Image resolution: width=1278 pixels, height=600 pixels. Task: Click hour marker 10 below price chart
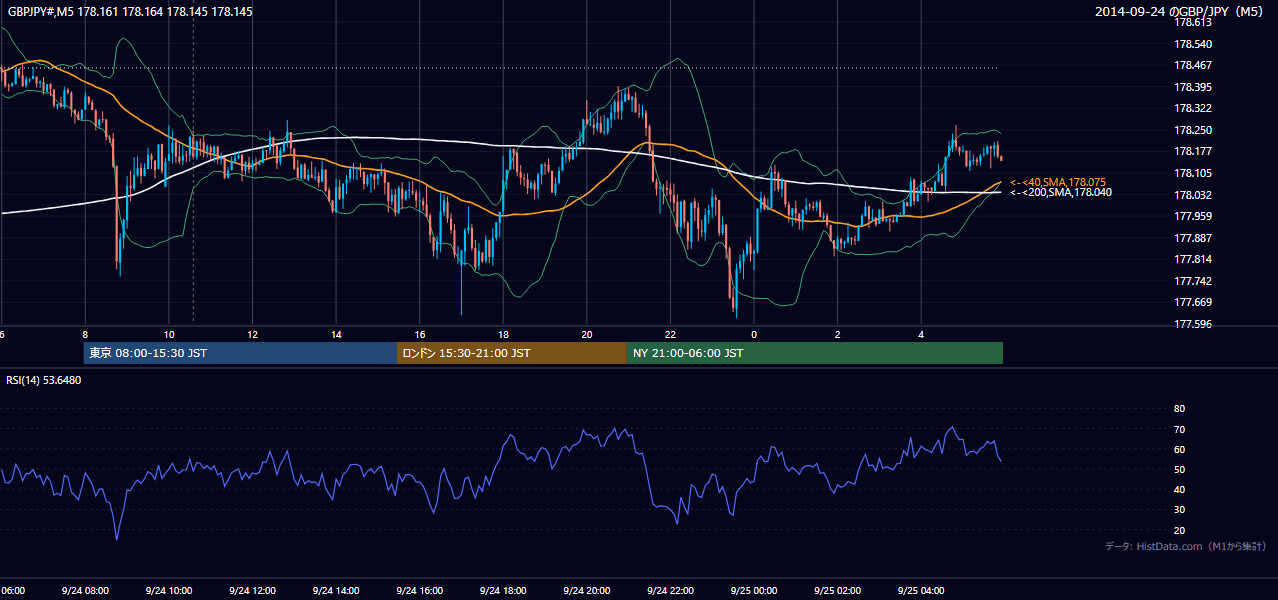coord(169,335)
